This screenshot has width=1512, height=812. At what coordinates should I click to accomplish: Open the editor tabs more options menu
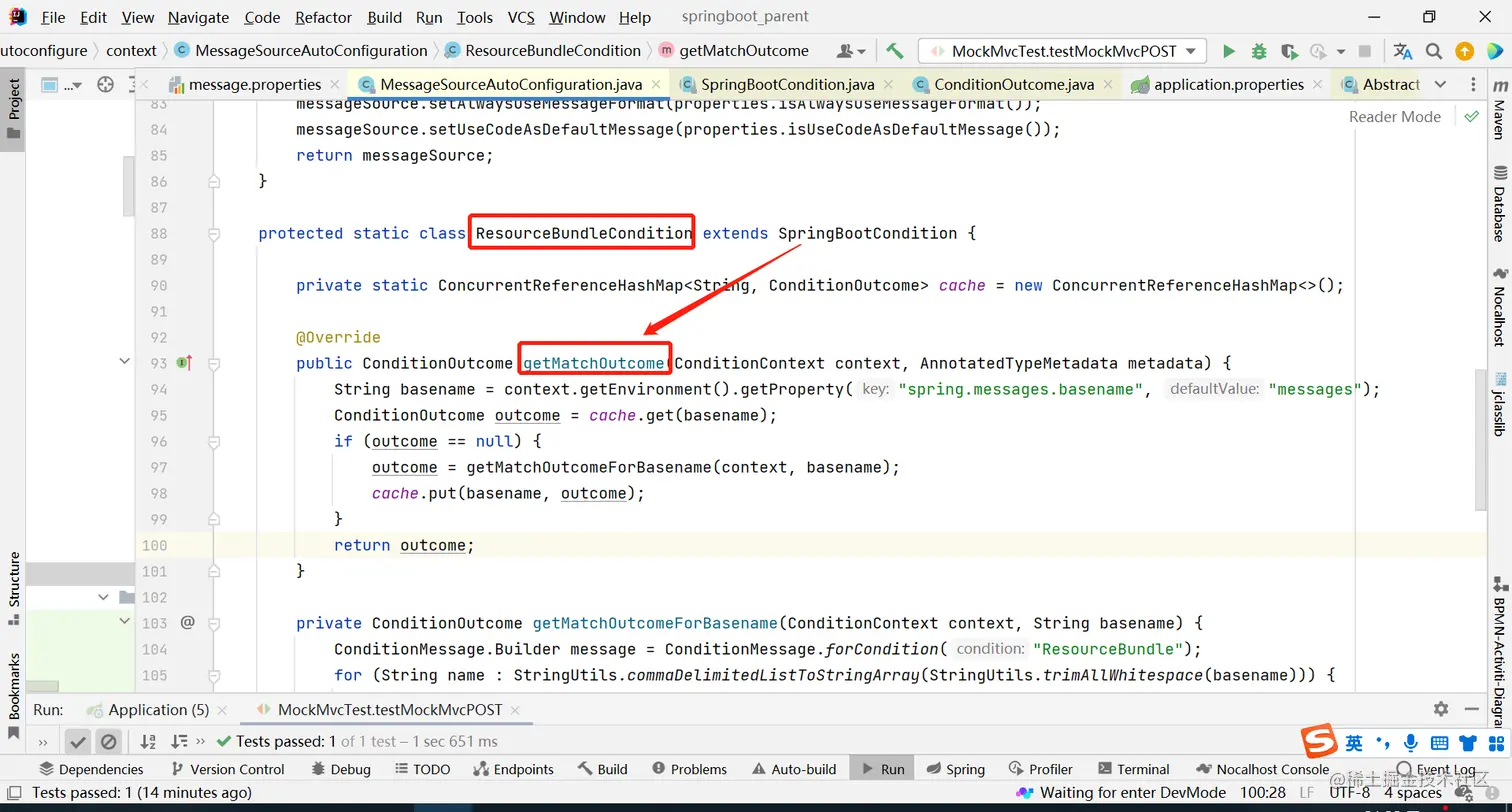(1473, 85)
